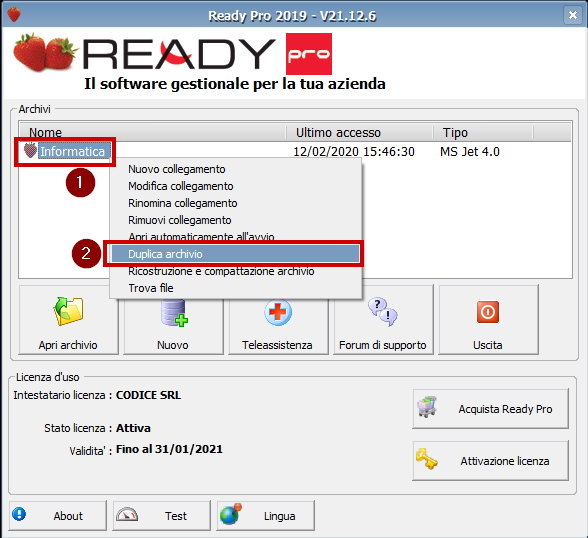Click the Test label

click(176, 516)
